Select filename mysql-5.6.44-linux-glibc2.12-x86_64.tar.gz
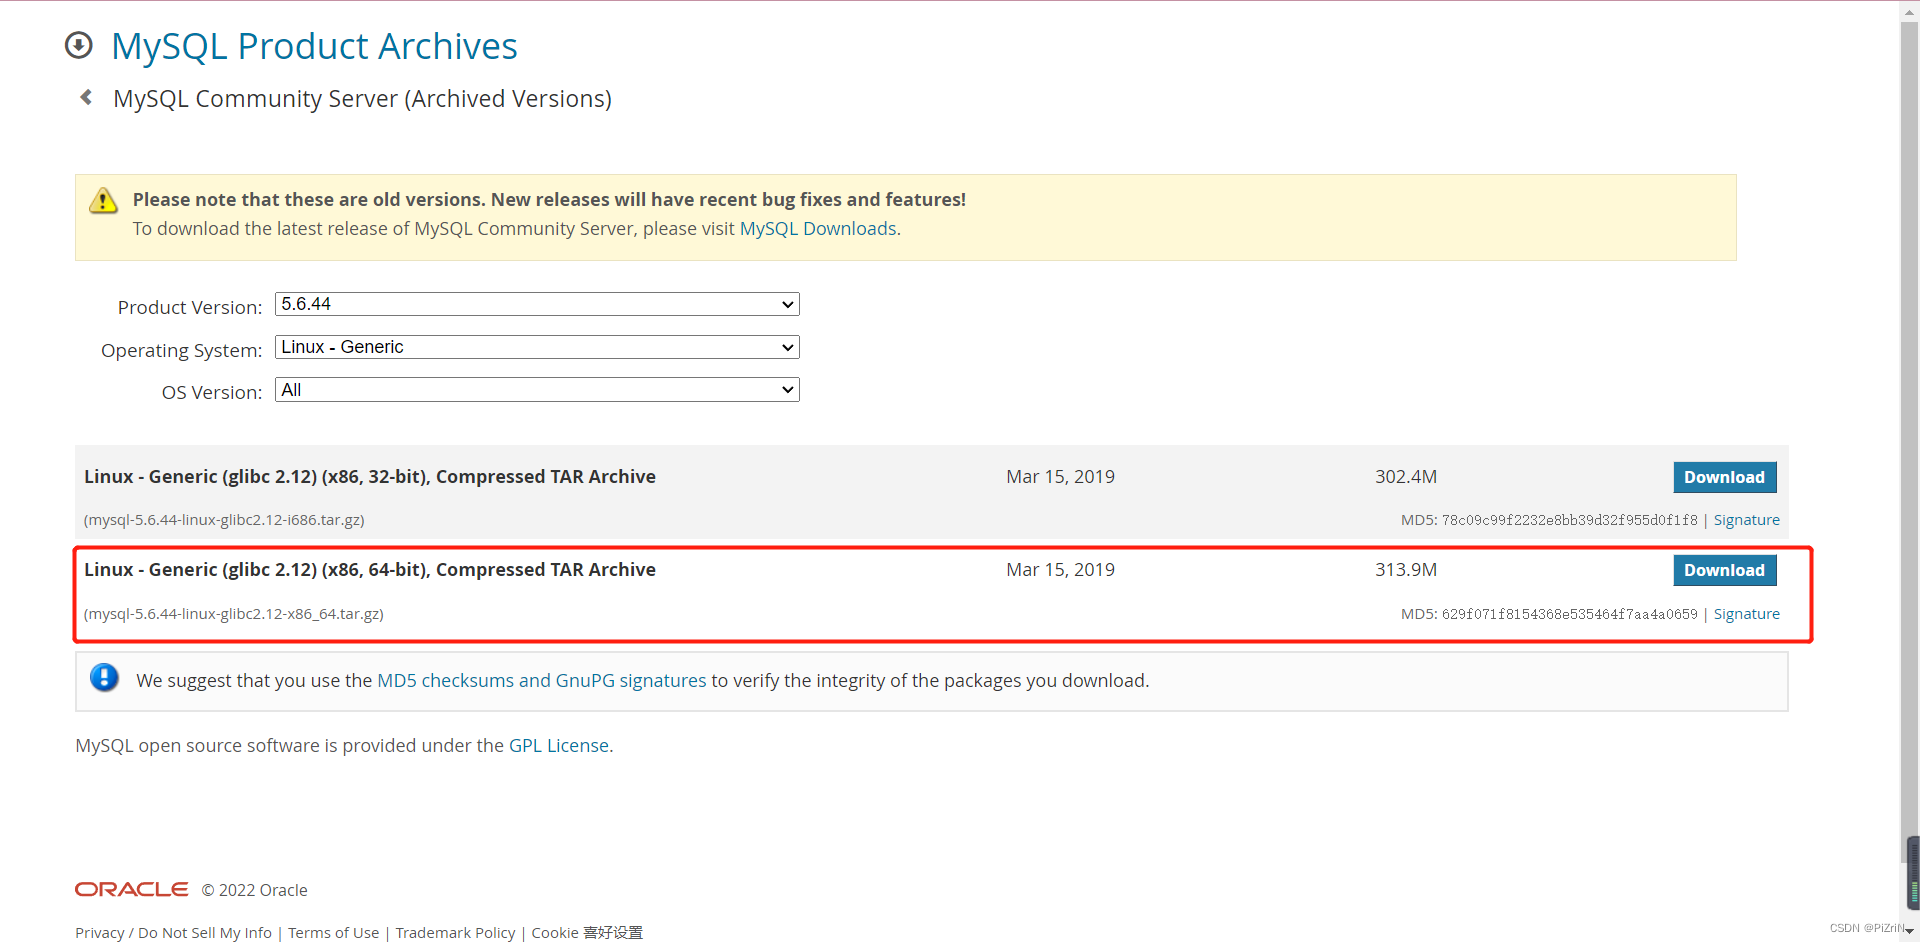 click(234, 614)
